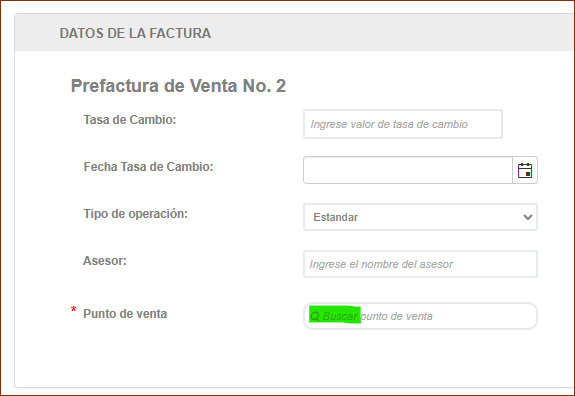Click the Fecha Tasa de Cambio label

click(x=149, y=167)
